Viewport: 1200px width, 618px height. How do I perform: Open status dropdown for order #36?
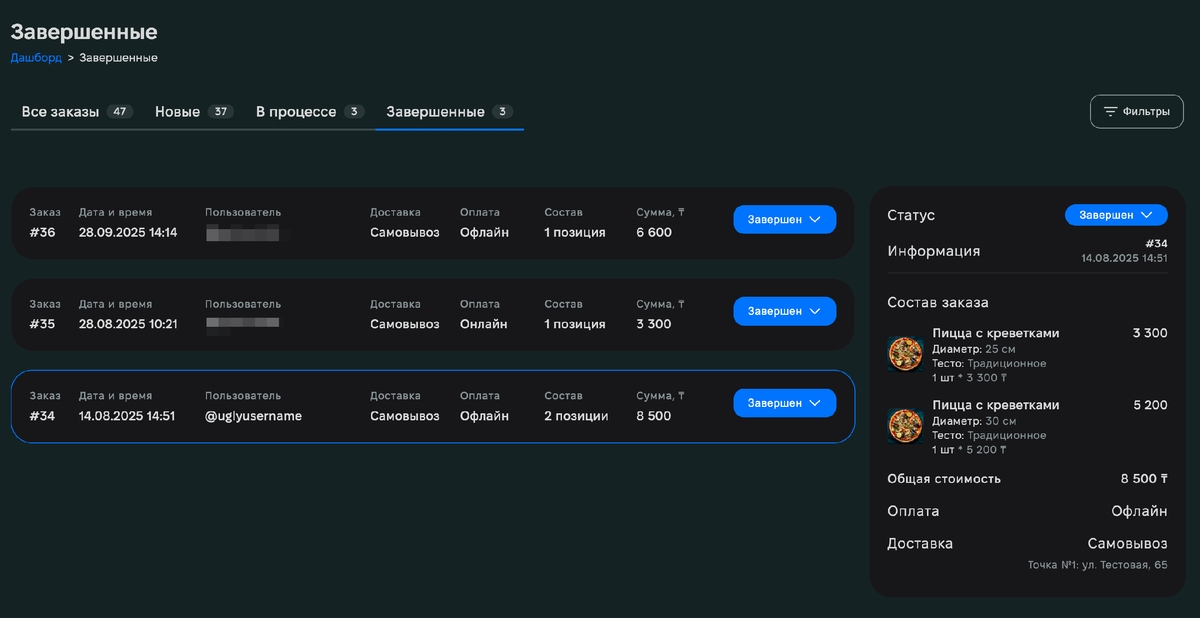pos(784,219)
